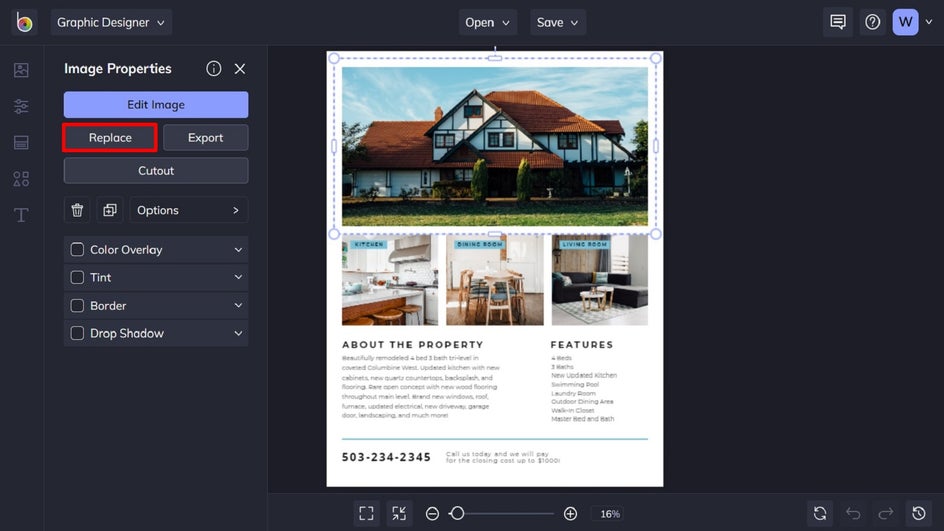Click the FEATURES heading text
The image size is (944, 531).
582,344
